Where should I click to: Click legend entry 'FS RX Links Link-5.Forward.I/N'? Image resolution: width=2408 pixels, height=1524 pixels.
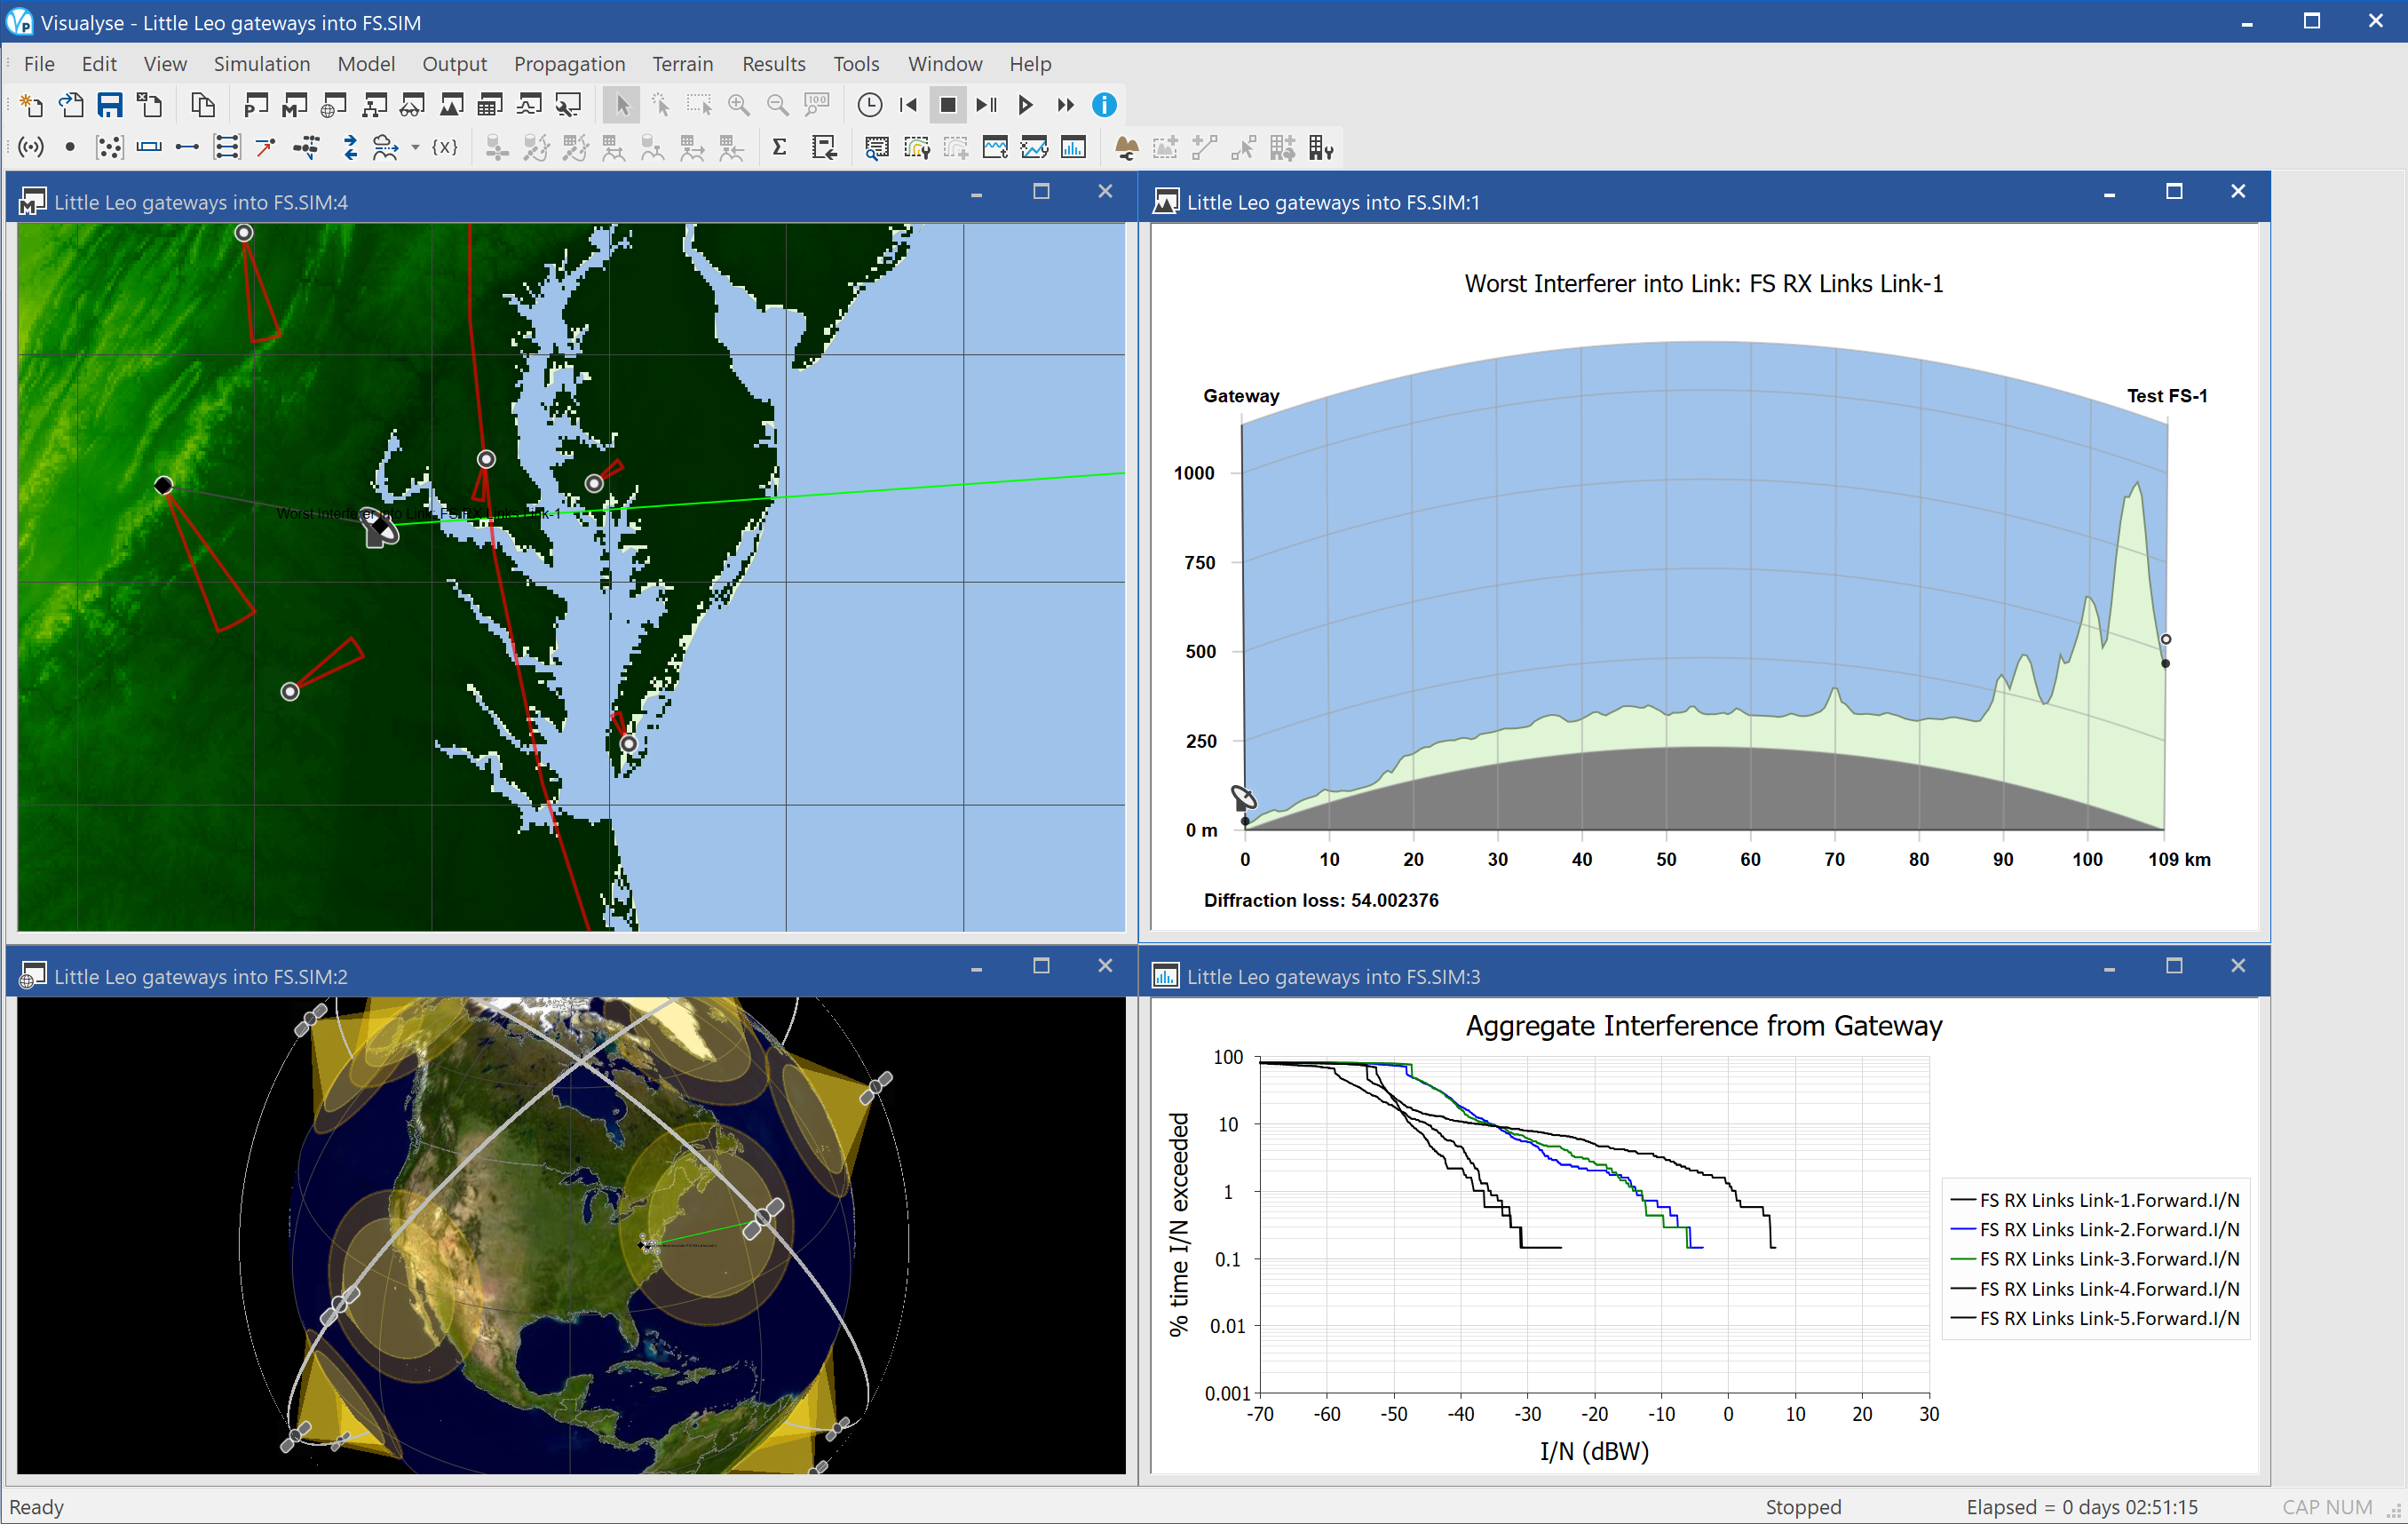2095,1318
